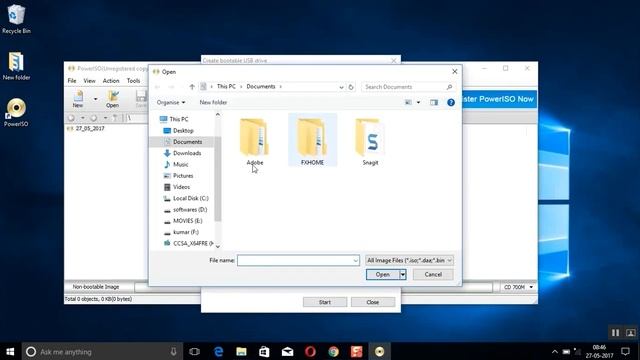Open the Tools menu in PowerISO
Screen dimensions: 640x360
tap(133, 81)
